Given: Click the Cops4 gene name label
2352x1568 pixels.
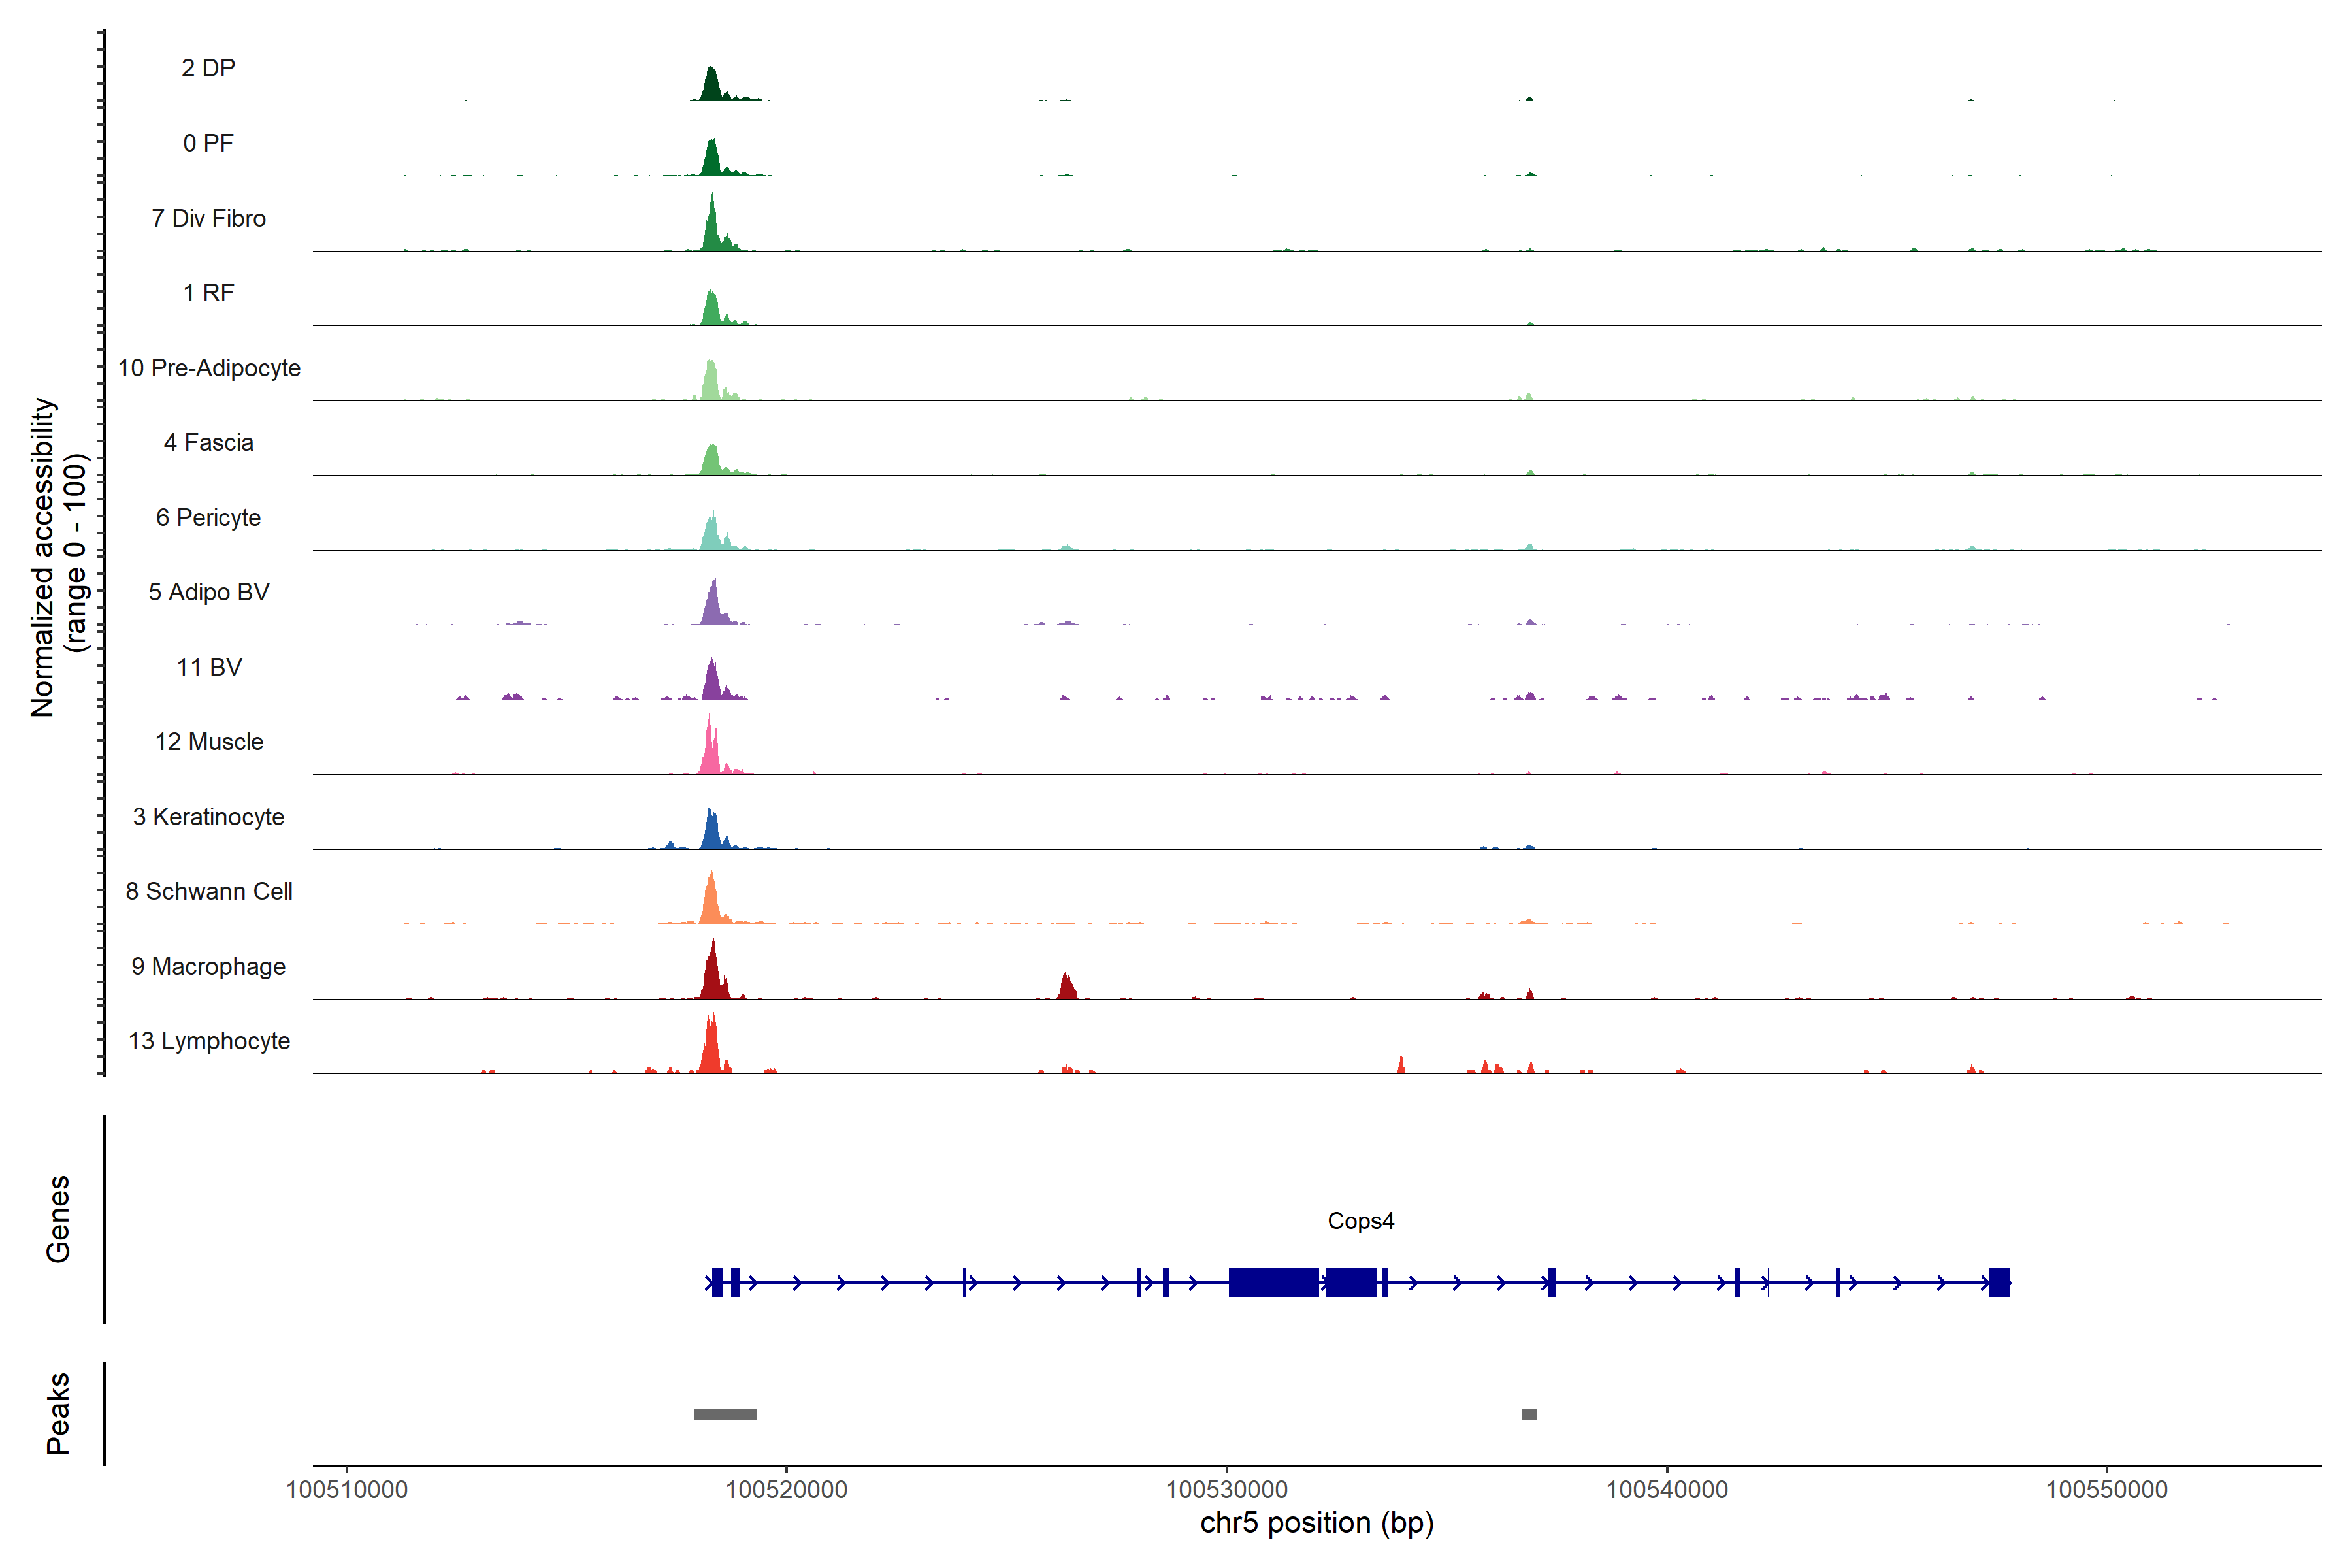Looking at the screenshot, I should coord(1360,1221).
